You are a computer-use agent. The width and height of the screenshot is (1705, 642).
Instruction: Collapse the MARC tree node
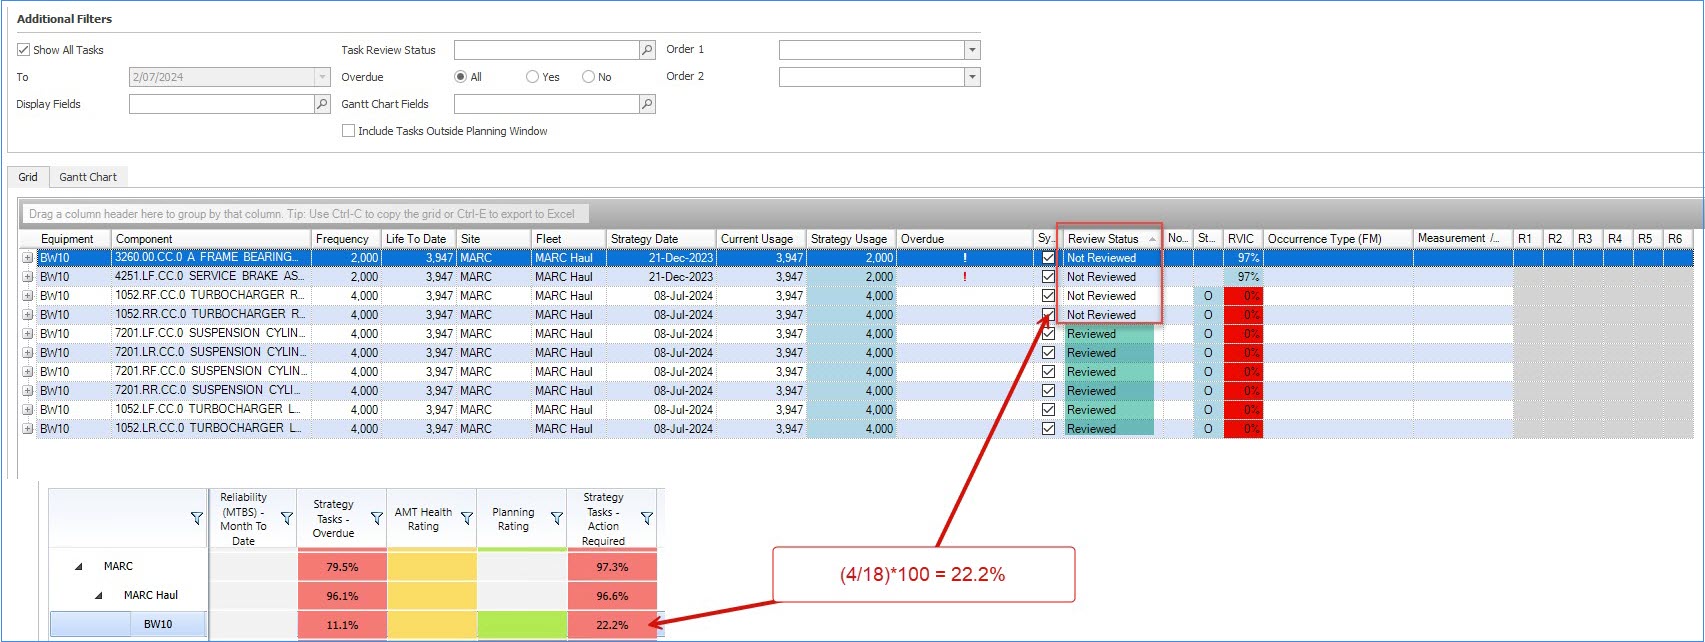[79, 567]
